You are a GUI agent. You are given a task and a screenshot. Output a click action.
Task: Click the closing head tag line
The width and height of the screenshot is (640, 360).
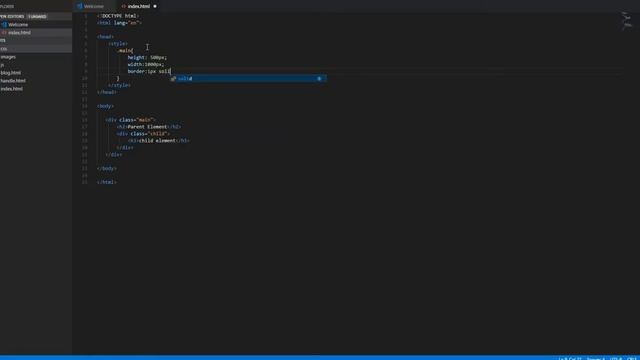click(x=107, y=92)
